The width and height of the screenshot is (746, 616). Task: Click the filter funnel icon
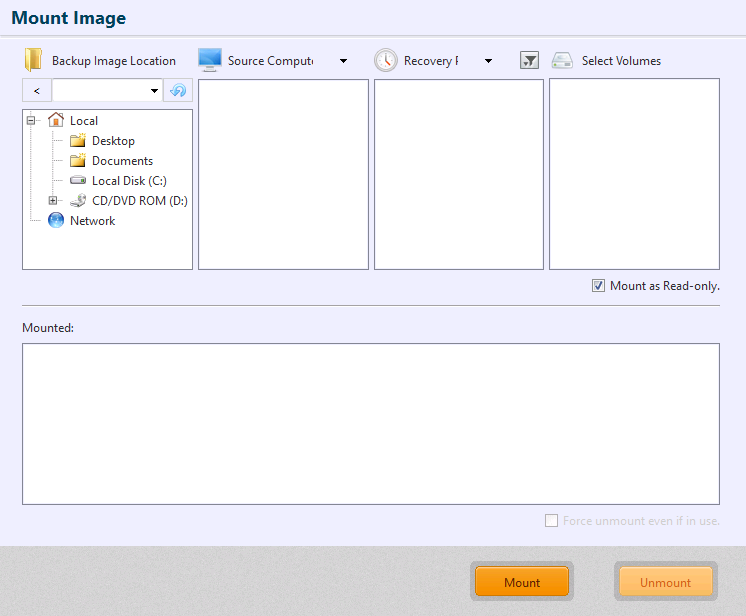pos(530,61)
